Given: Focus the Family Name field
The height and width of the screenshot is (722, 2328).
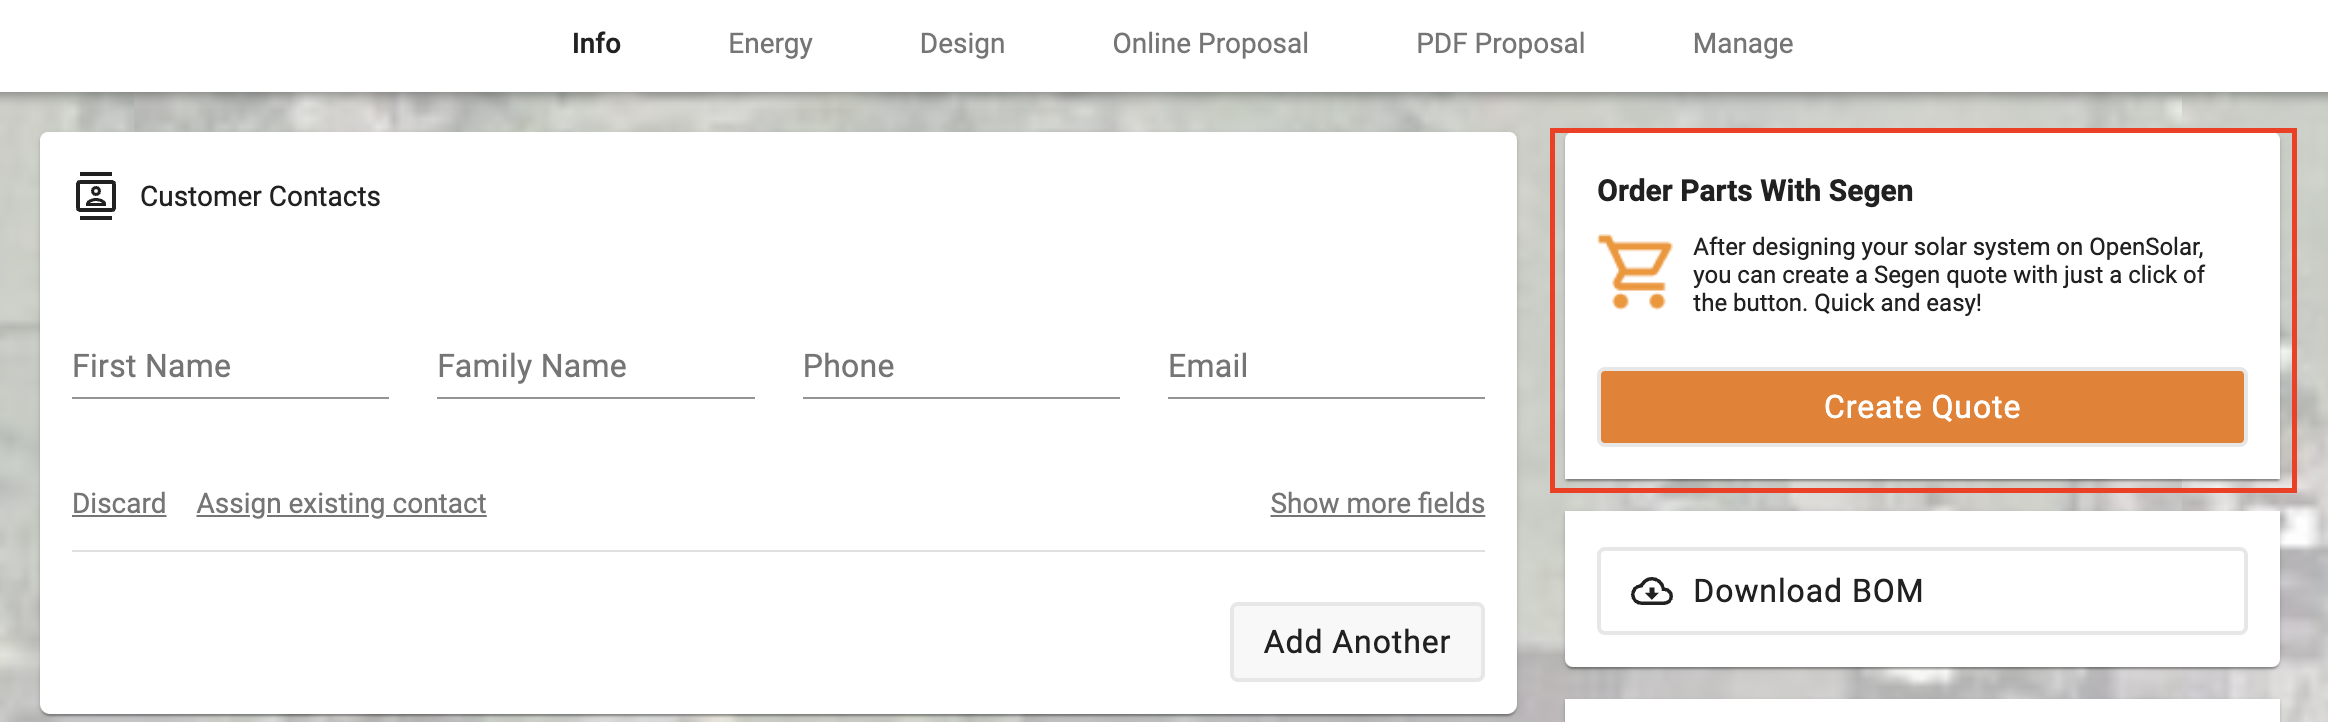Looking at the screenshot, I should (596, 367).
